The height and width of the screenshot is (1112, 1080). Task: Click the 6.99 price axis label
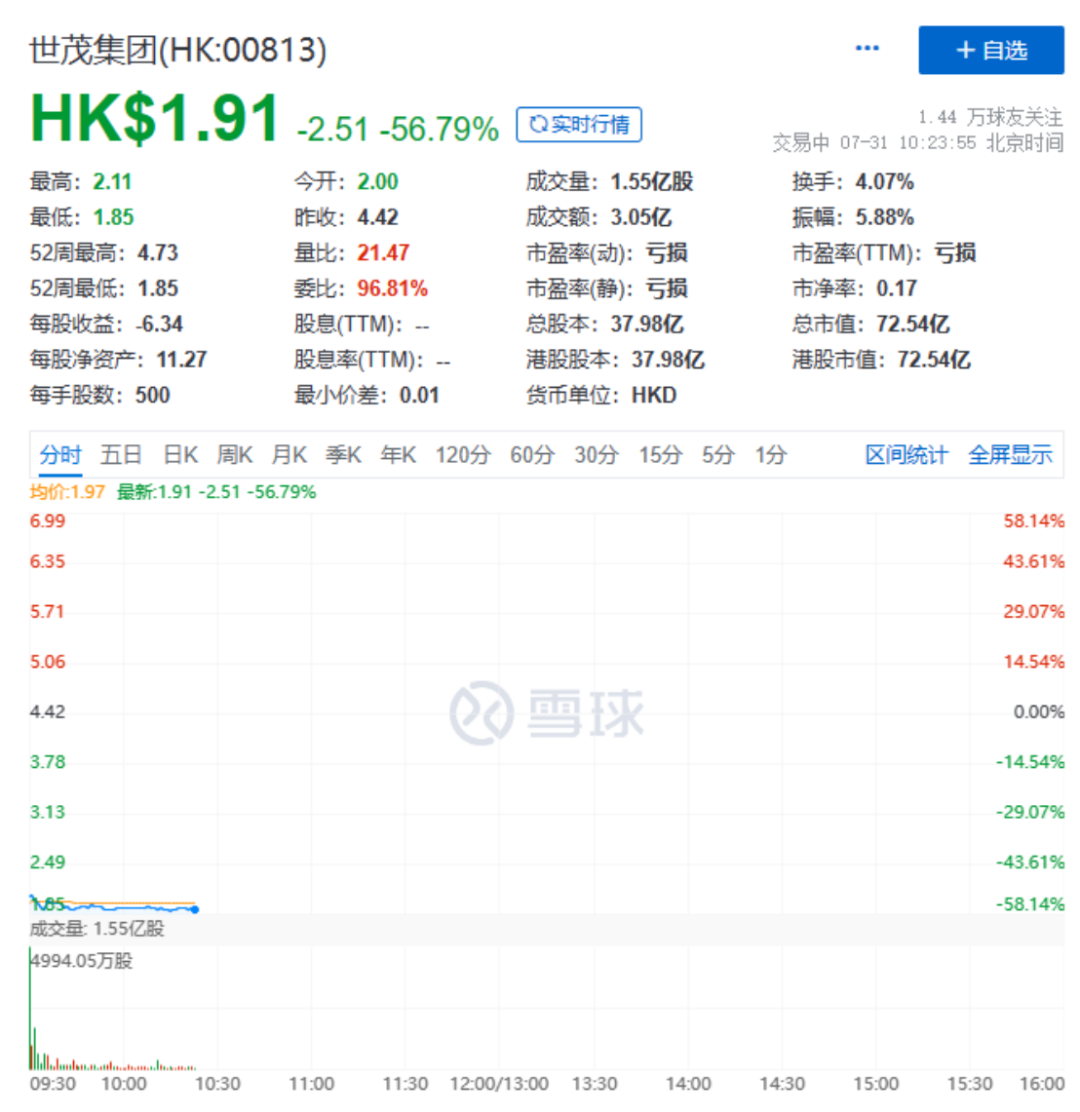point(48,521)
